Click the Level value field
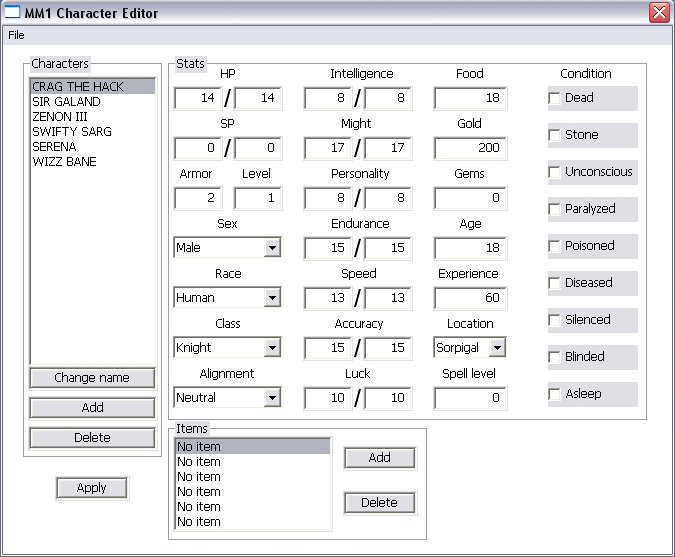Screen dimensions: 675x557 (258, 198)
